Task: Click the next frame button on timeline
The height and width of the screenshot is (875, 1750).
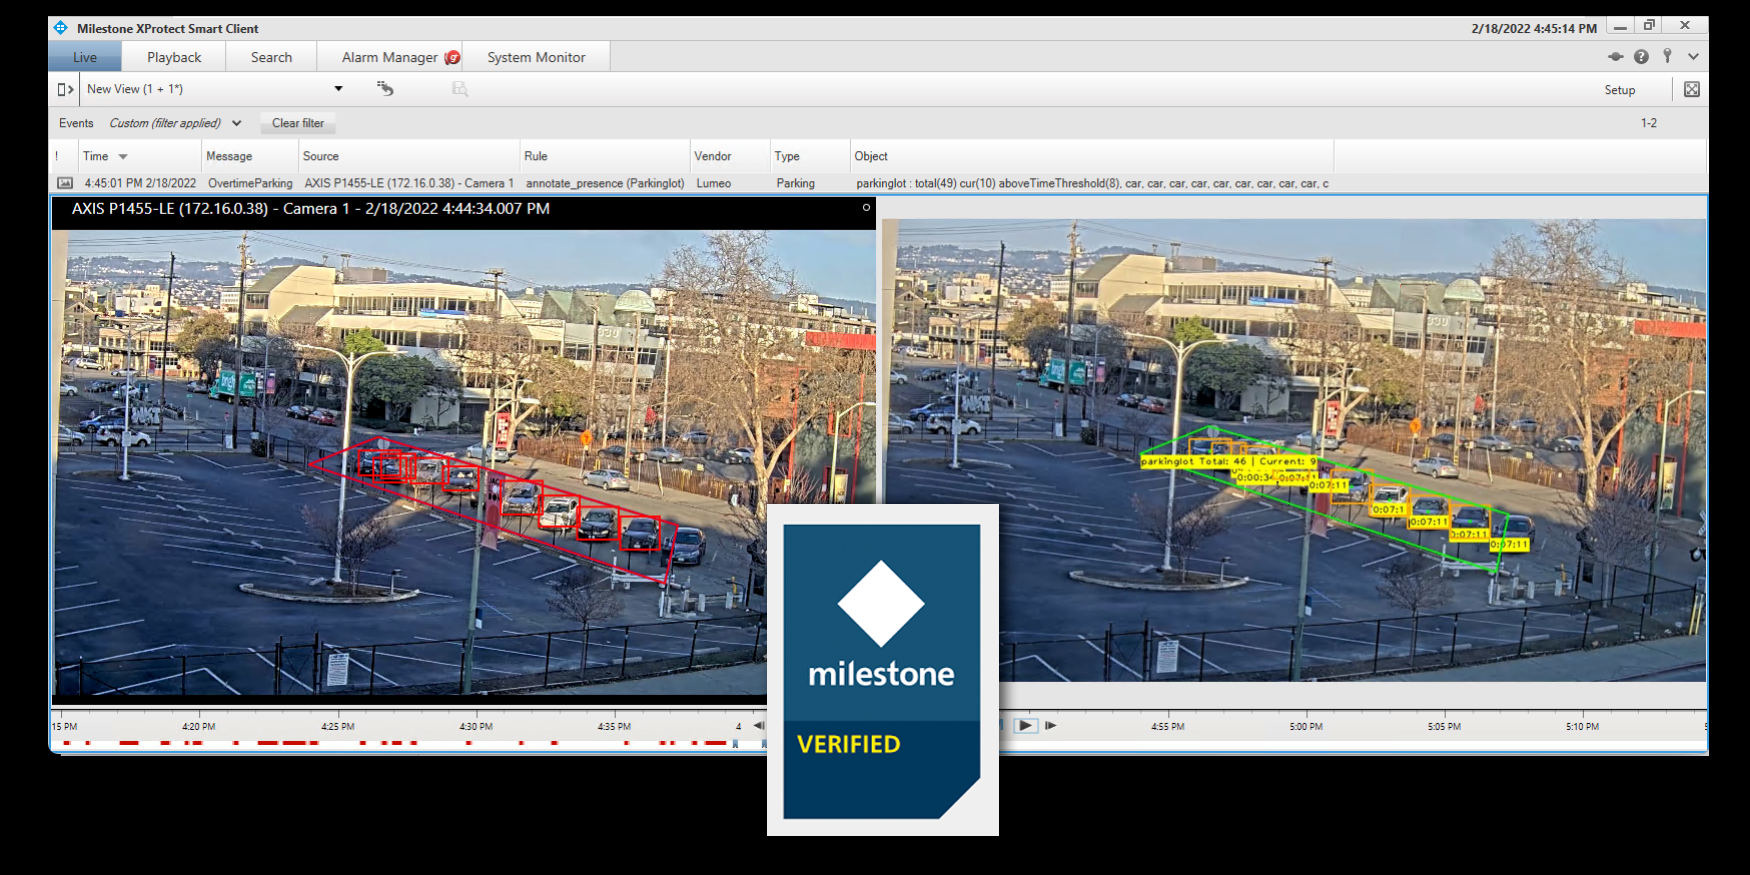Action: (x=1051, y=726)
